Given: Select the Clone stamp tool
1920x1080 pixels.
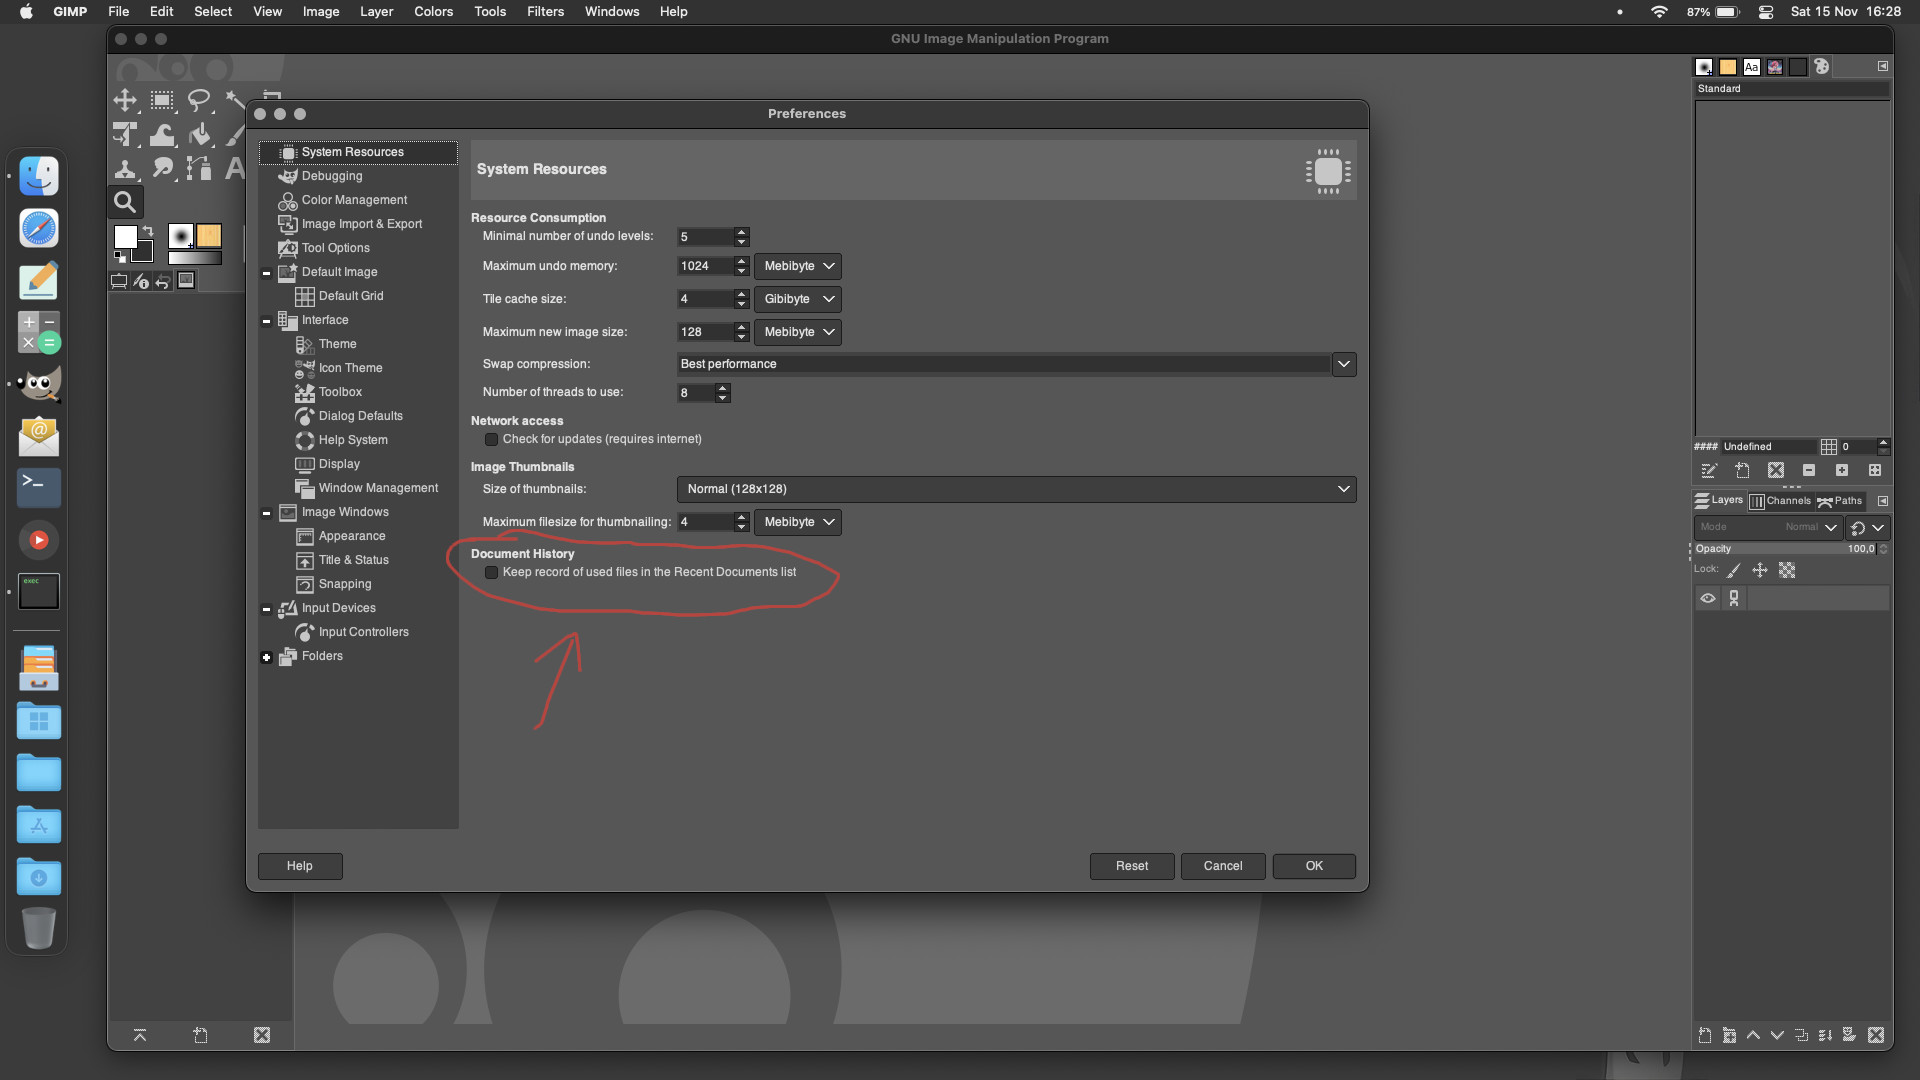Looking at the screenshot, I should pos(125,169).
